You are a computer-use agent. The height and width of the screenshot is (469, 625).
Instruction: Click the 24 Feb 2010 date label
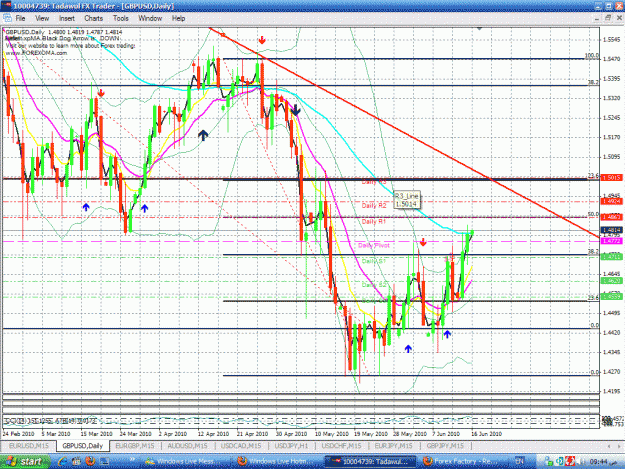(x=18, y=434)
